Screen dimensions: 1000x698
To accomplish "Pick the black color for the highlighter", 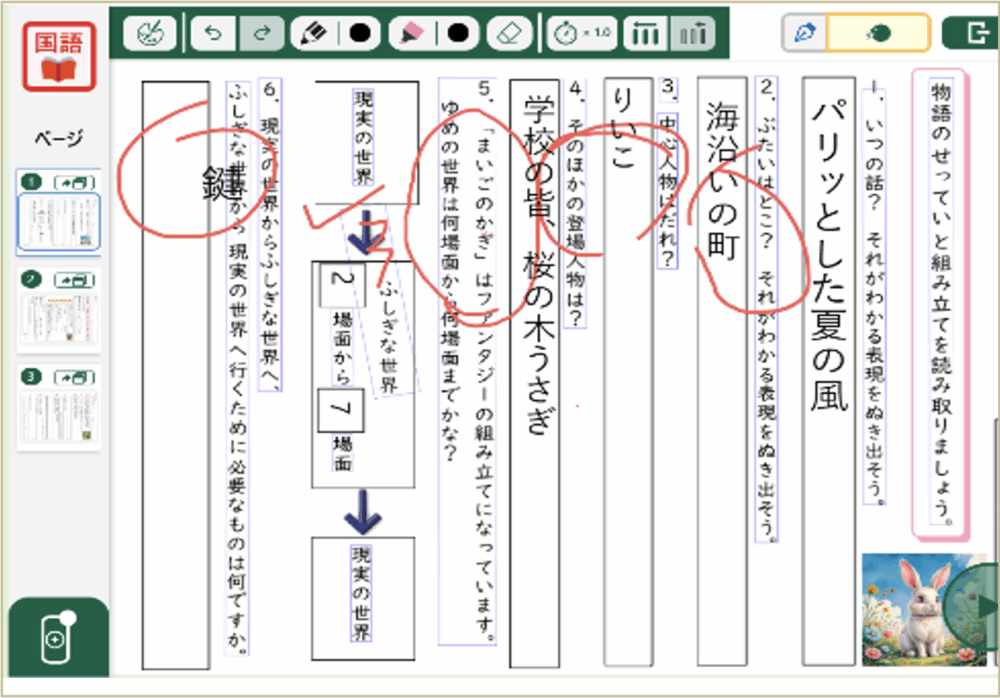I will (x=458, y=33).
